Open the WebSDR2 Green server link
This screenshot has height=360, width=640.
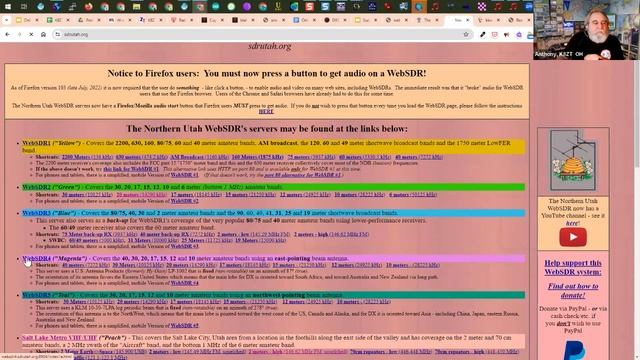36,187
